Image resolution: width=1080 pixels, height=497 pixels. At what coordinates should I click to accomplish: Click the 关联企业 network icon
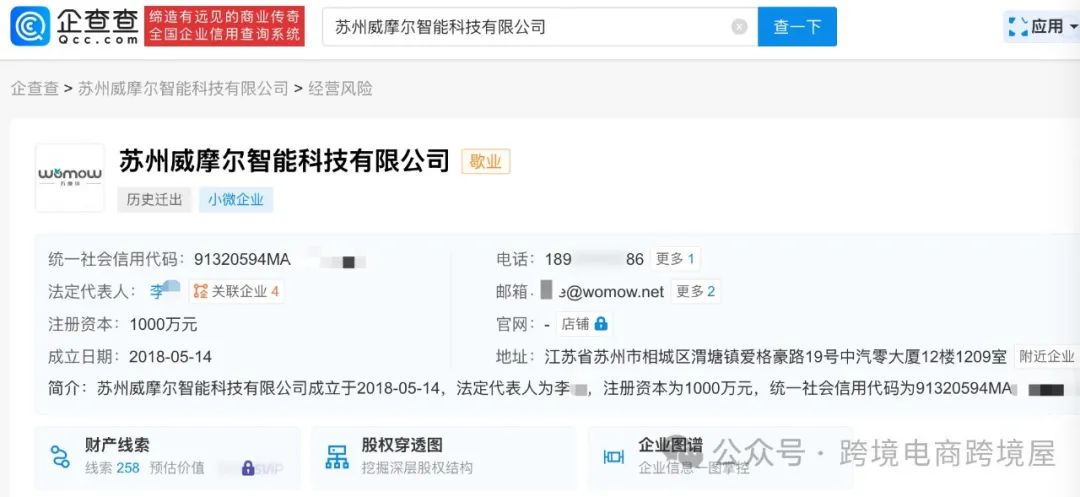click(200, 291)
